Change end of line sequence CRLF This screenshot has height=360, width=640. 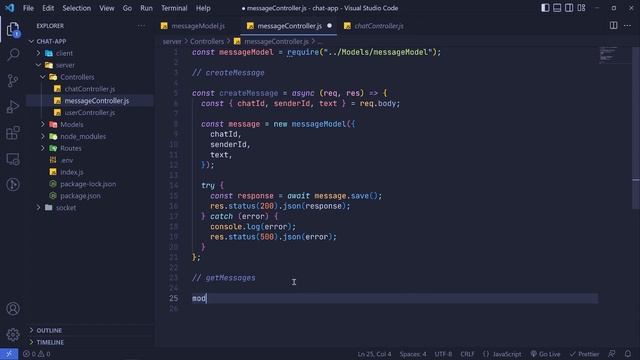[x=467, y=354]
